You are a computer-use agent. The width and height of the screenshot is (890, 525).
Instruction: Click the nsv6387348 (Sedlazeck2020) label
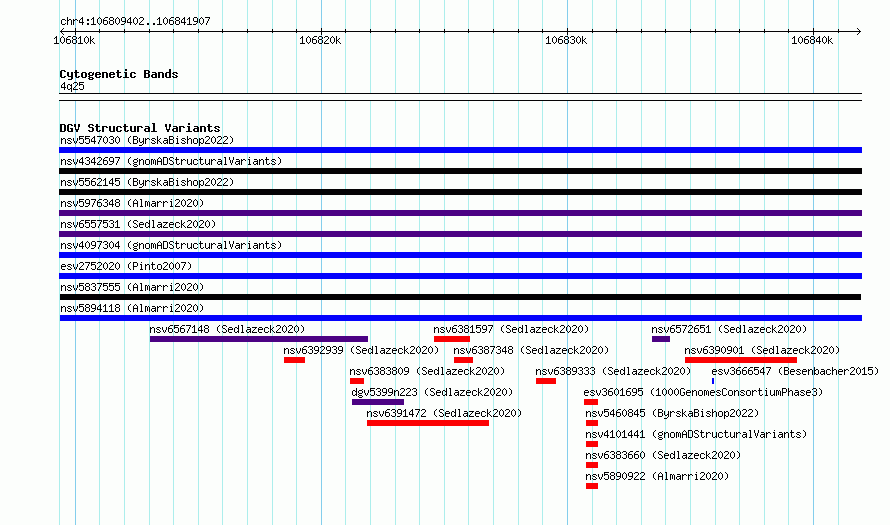(531, 350)
